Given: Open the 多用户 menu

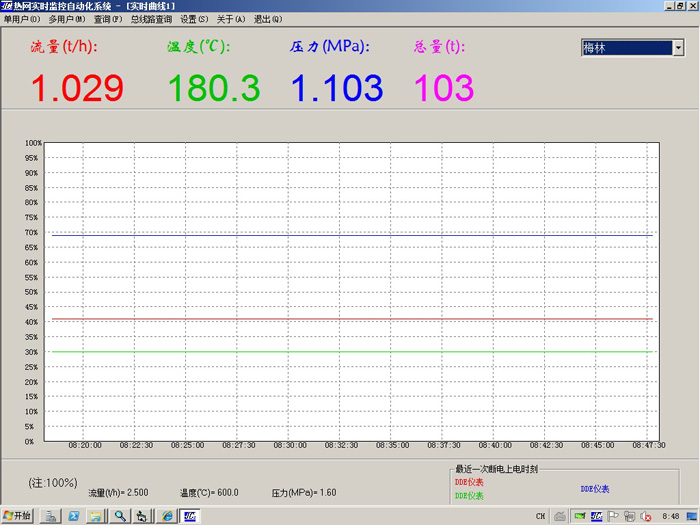Looking at the screenshot, I should pyautogui.click(x=67, y=19).
